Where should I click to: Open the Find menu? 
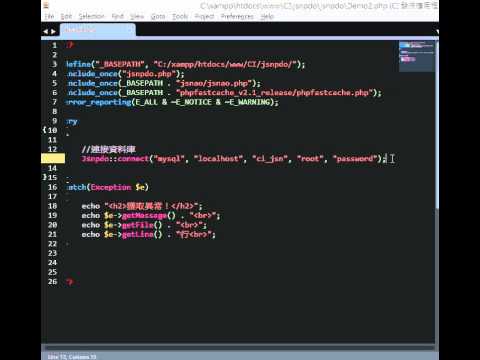[x=117, y=16]
